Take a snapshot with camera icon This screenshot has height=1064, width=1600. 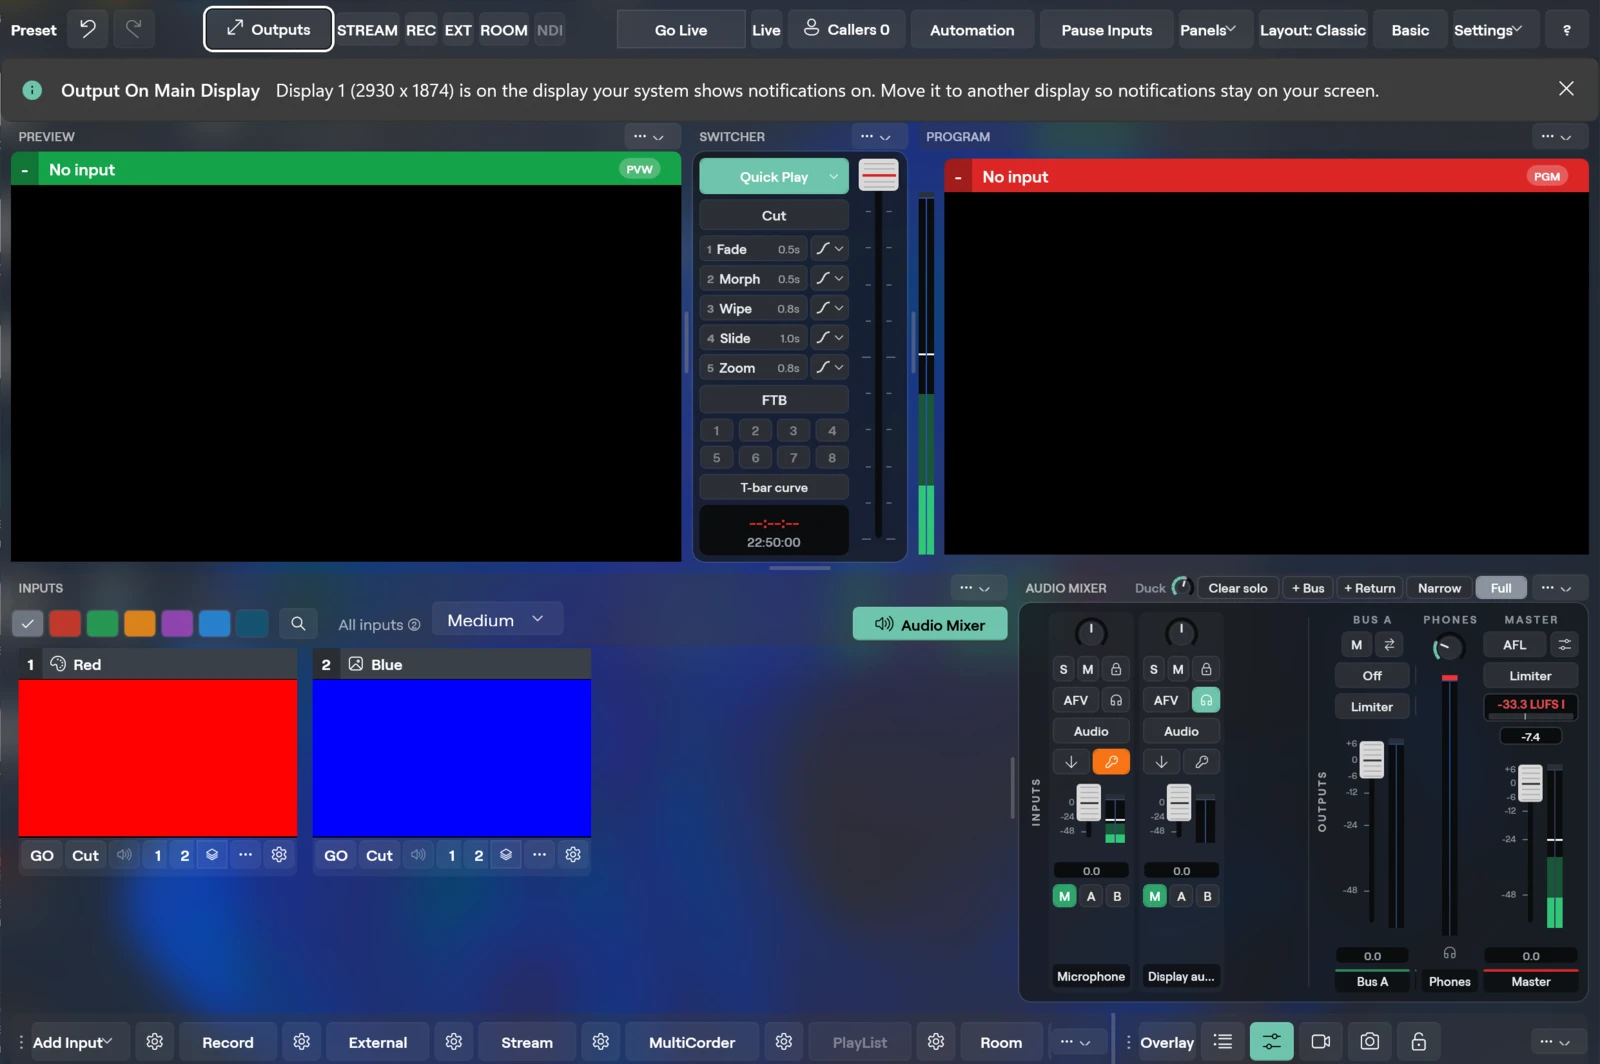1370,1042
